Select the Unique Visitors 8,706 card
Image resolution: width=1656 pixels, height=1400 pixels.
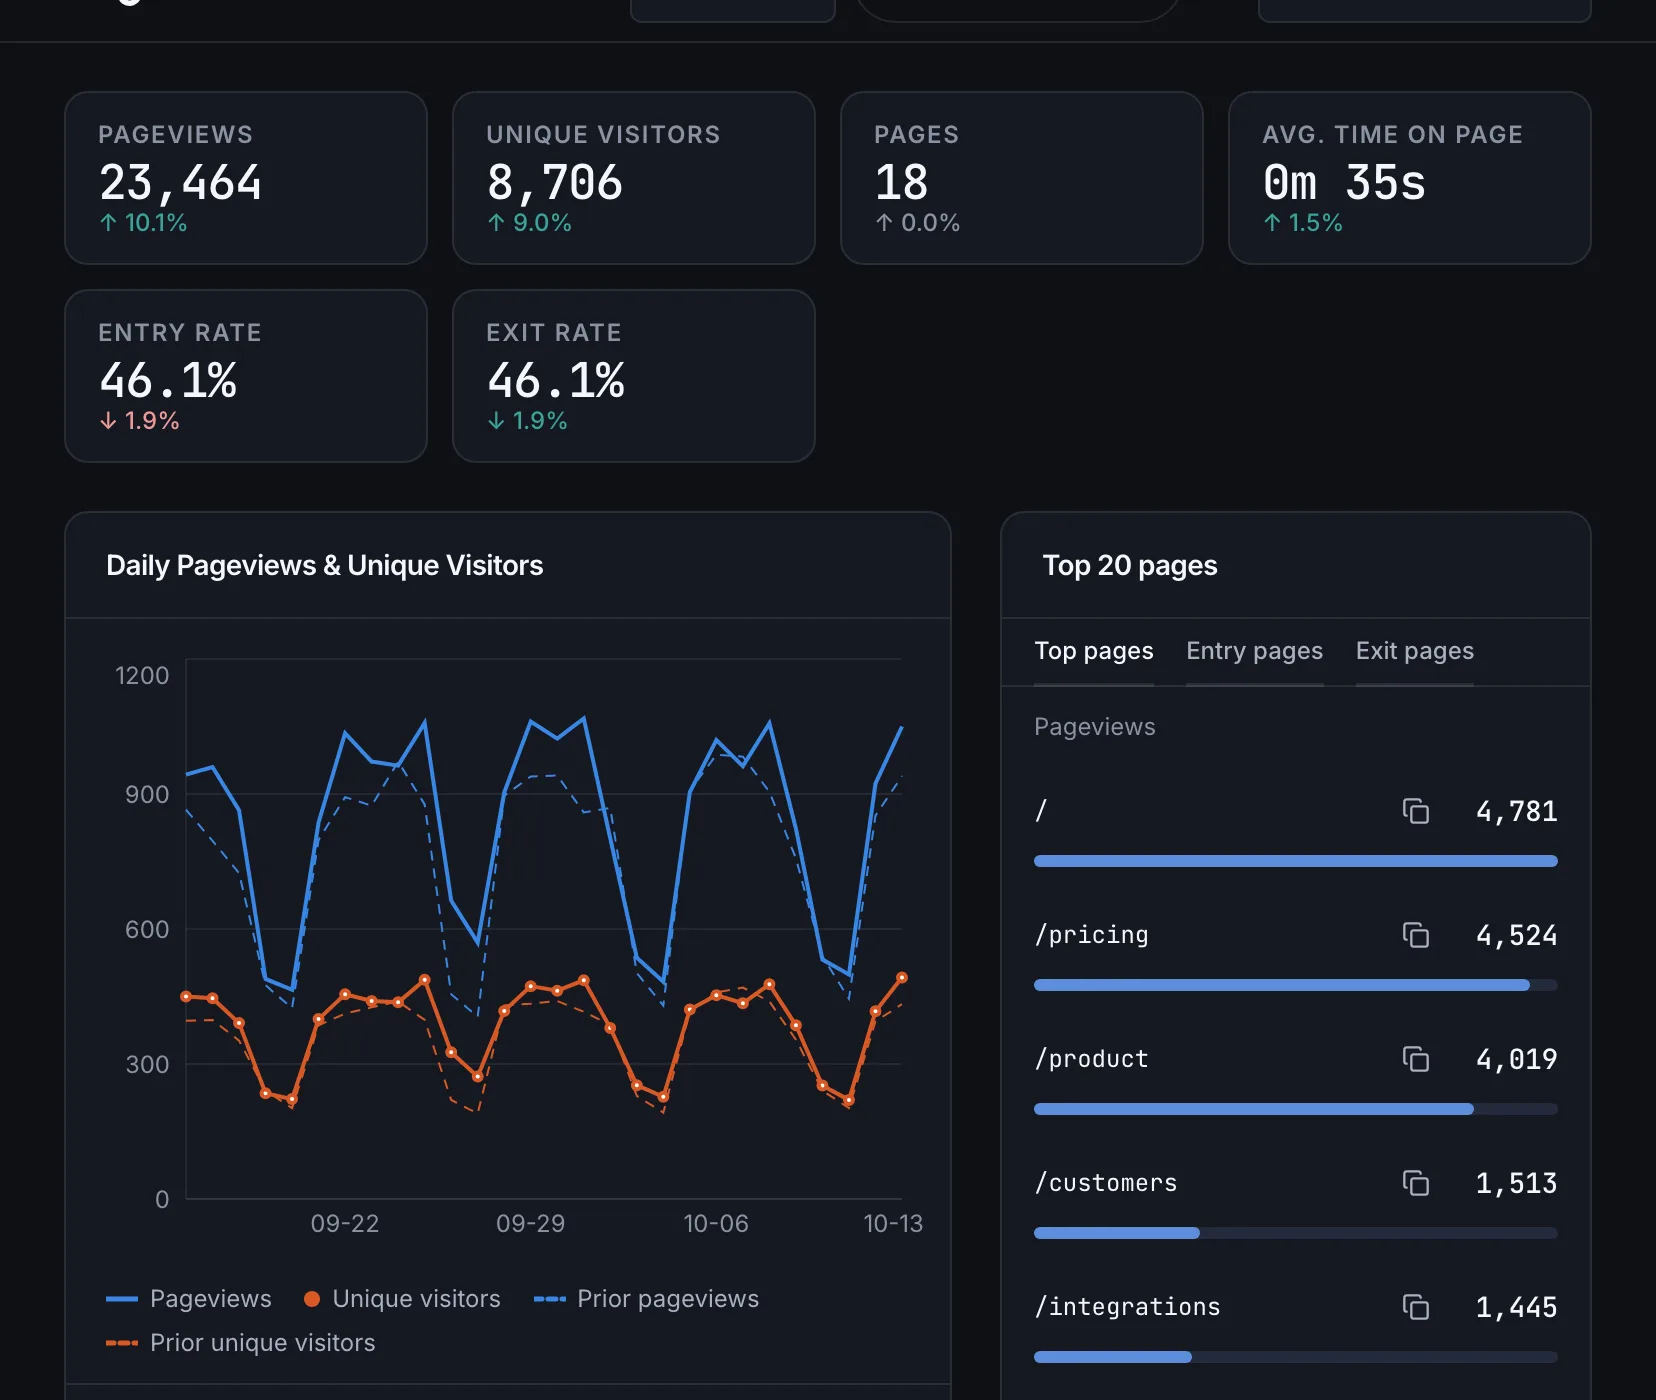coord(634,178)
